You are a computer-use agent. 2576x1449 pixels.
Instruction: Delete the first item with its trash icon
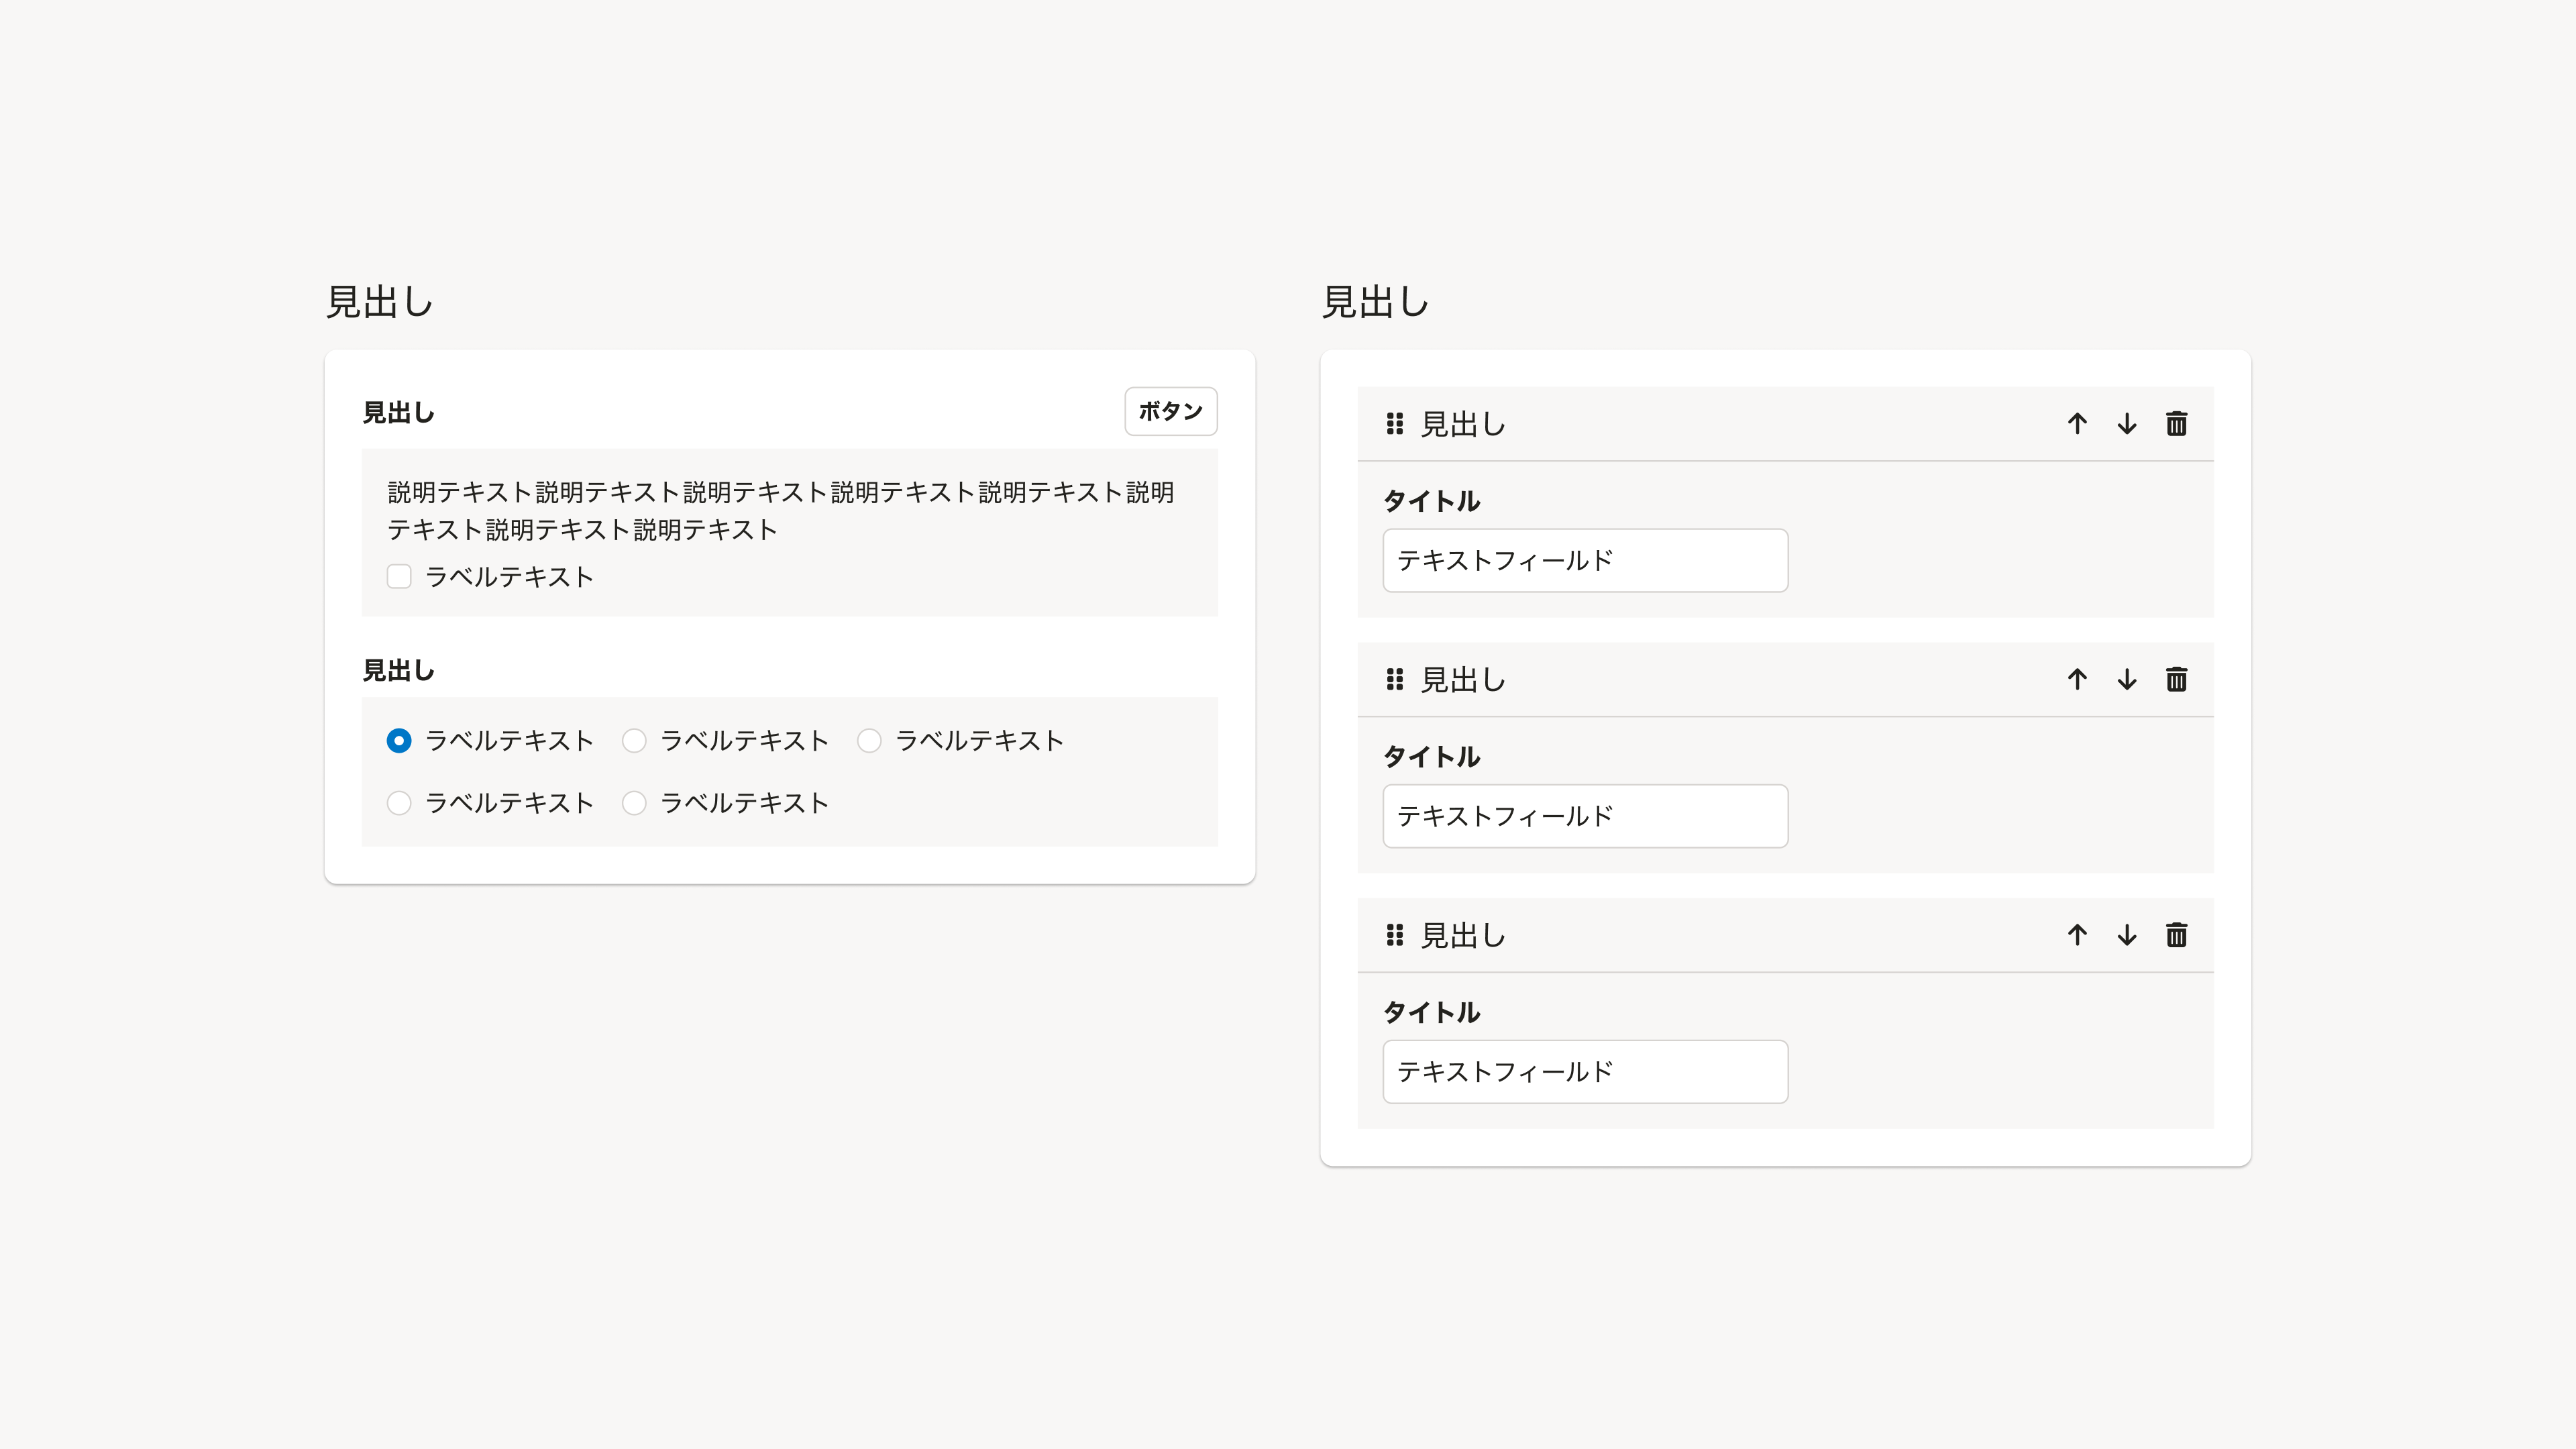click(2176, 424)
